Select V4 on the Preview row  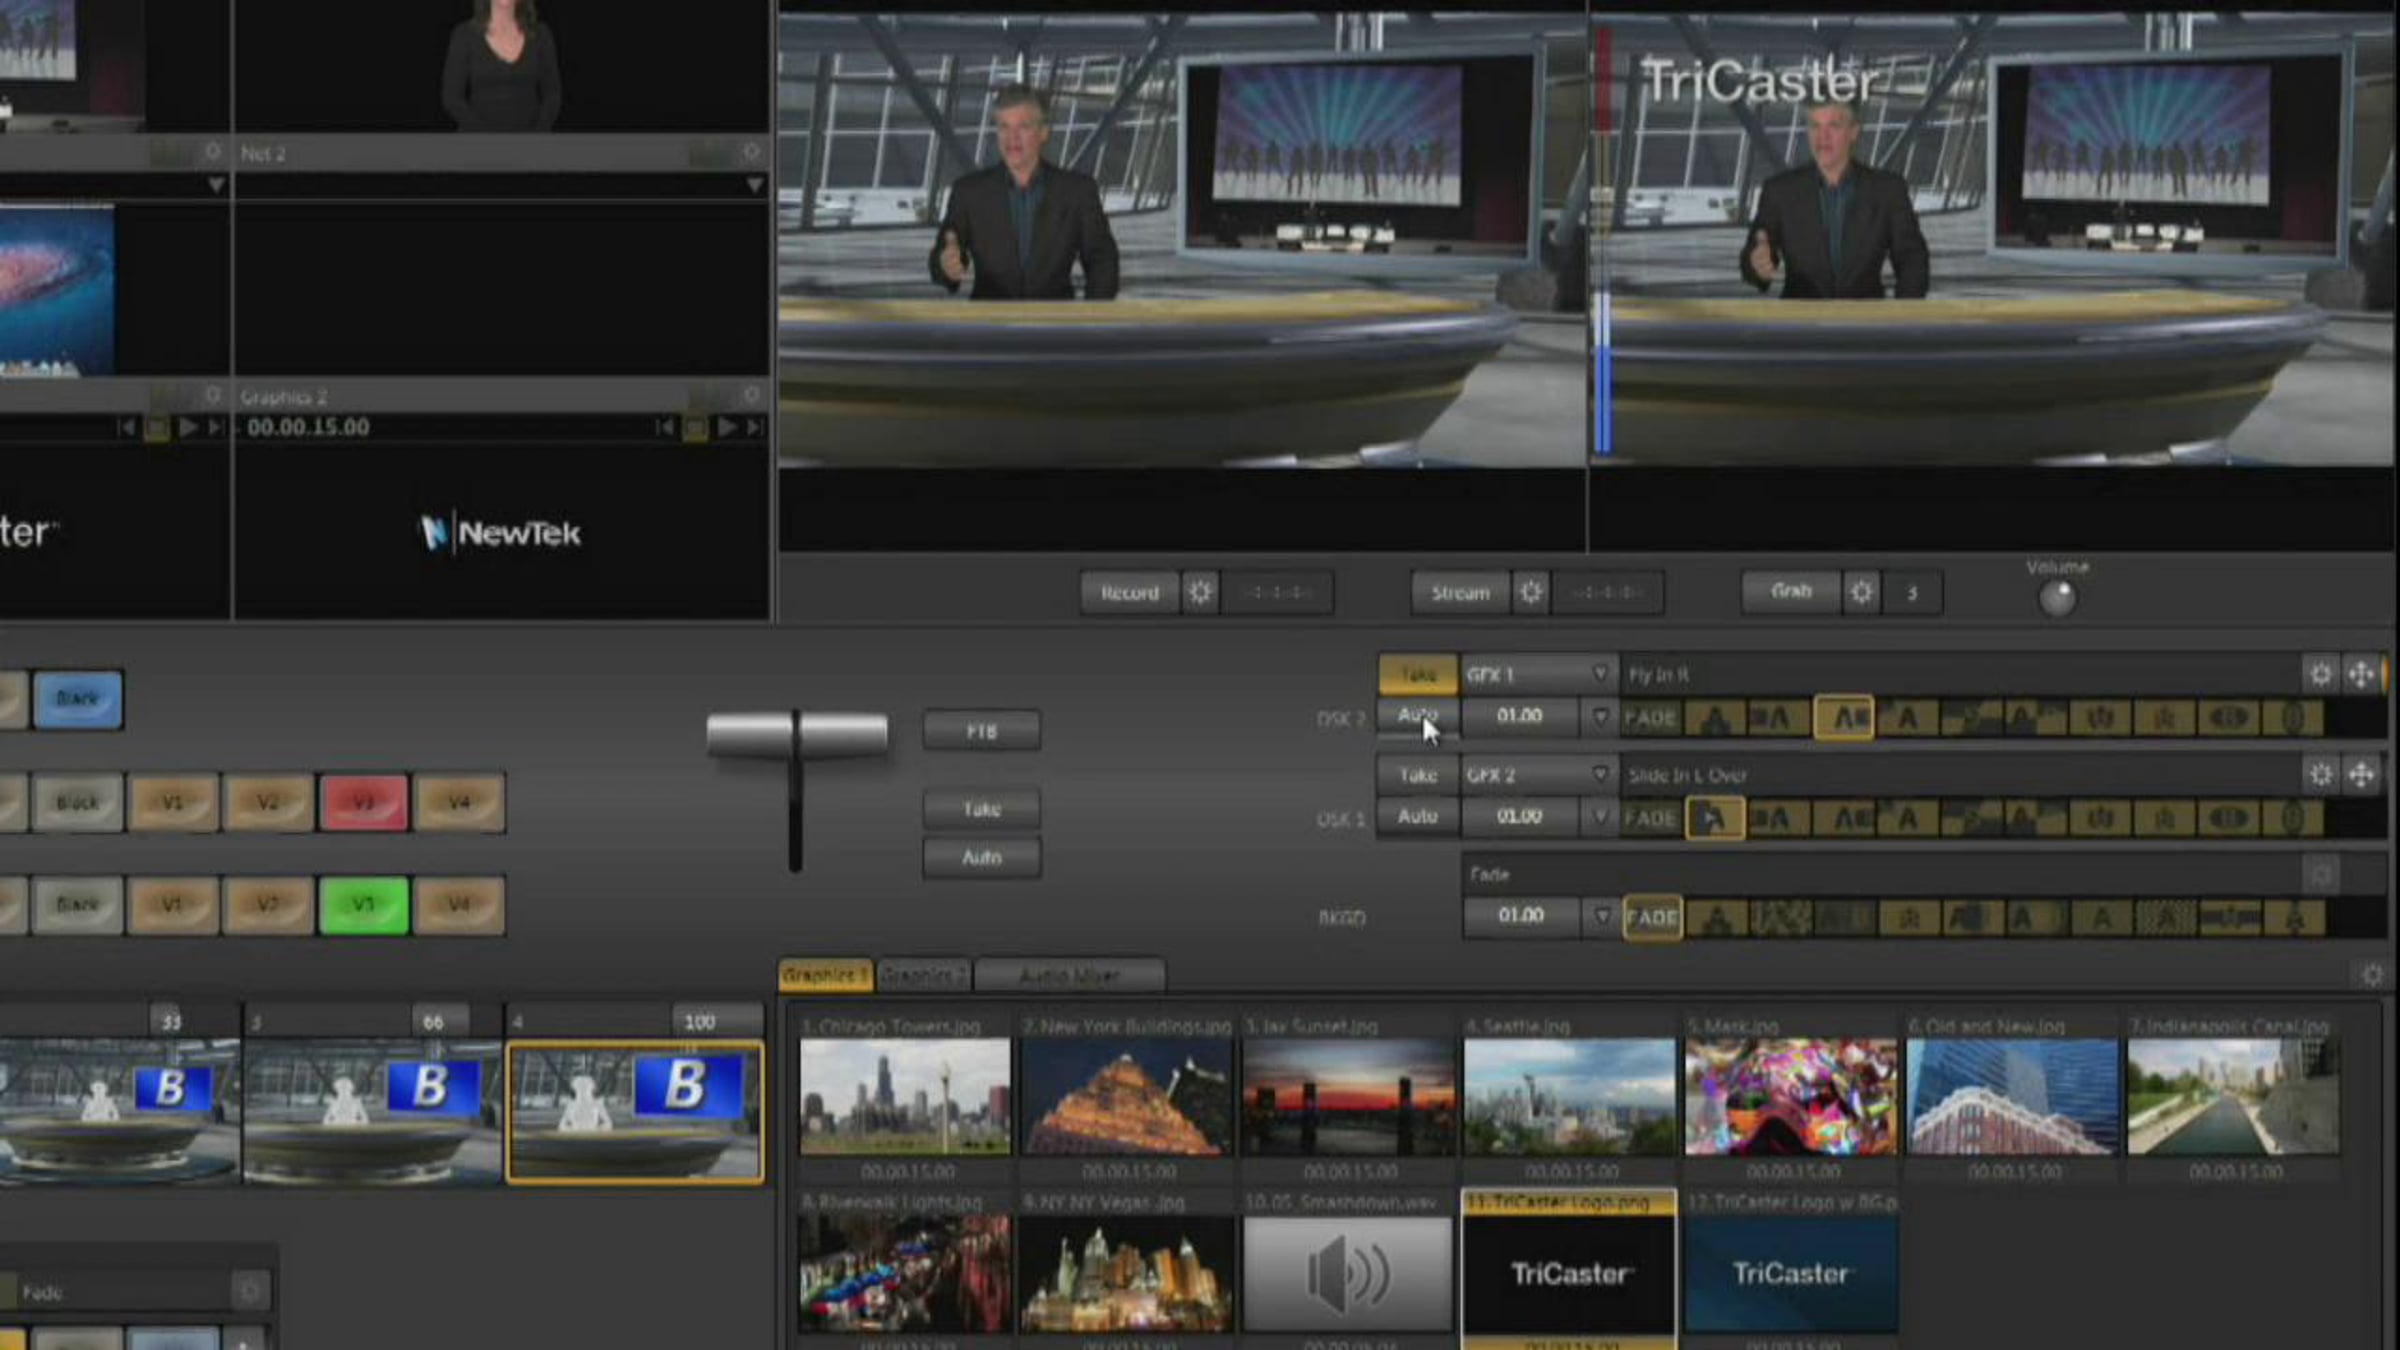459,905
